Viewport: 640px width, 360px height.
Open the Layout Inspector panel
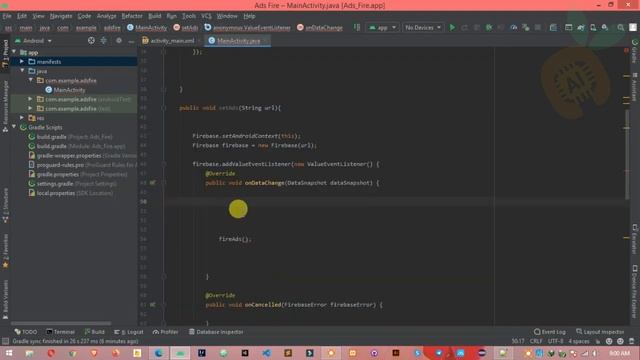pos(600,332)
